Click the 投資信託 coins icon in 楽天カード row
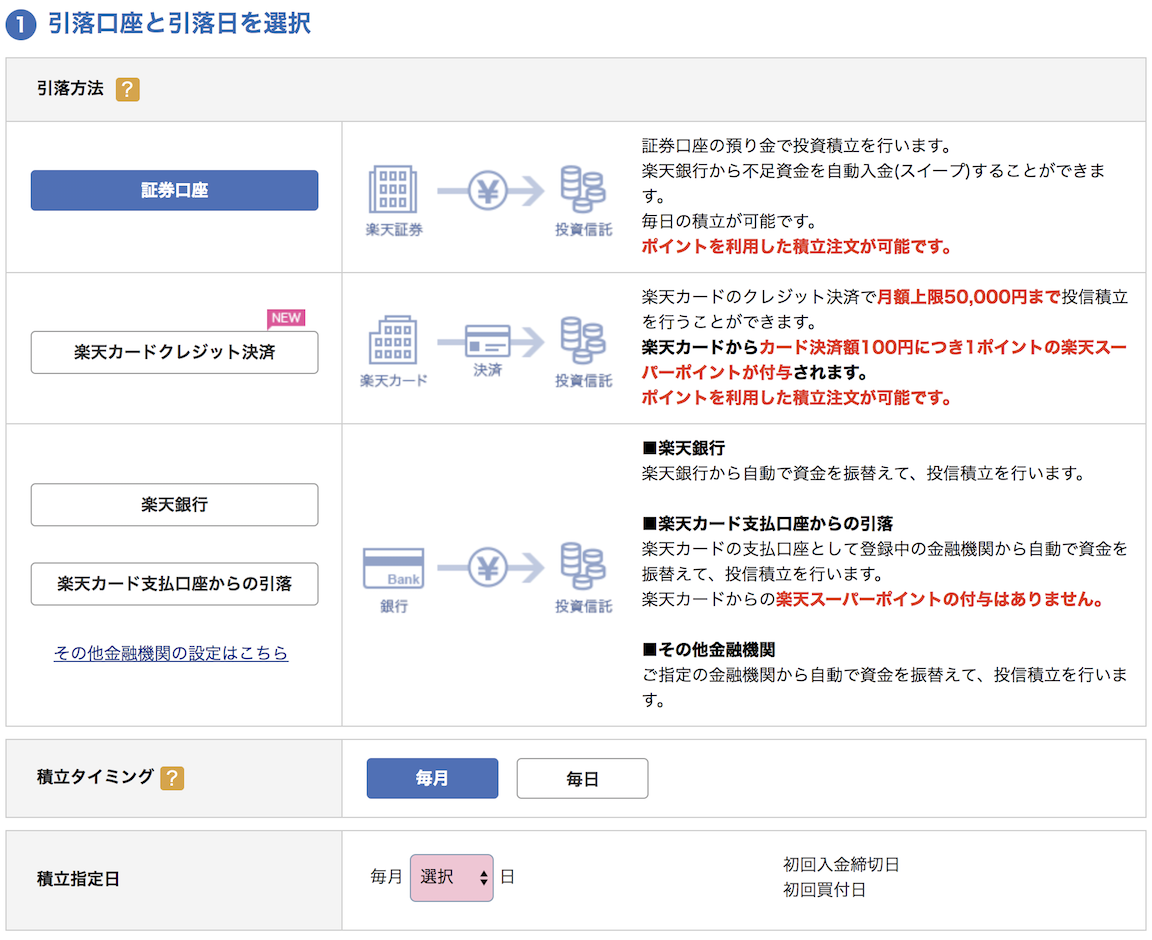The height and width of the screenshot is (940, 1152). coord(583,340)
